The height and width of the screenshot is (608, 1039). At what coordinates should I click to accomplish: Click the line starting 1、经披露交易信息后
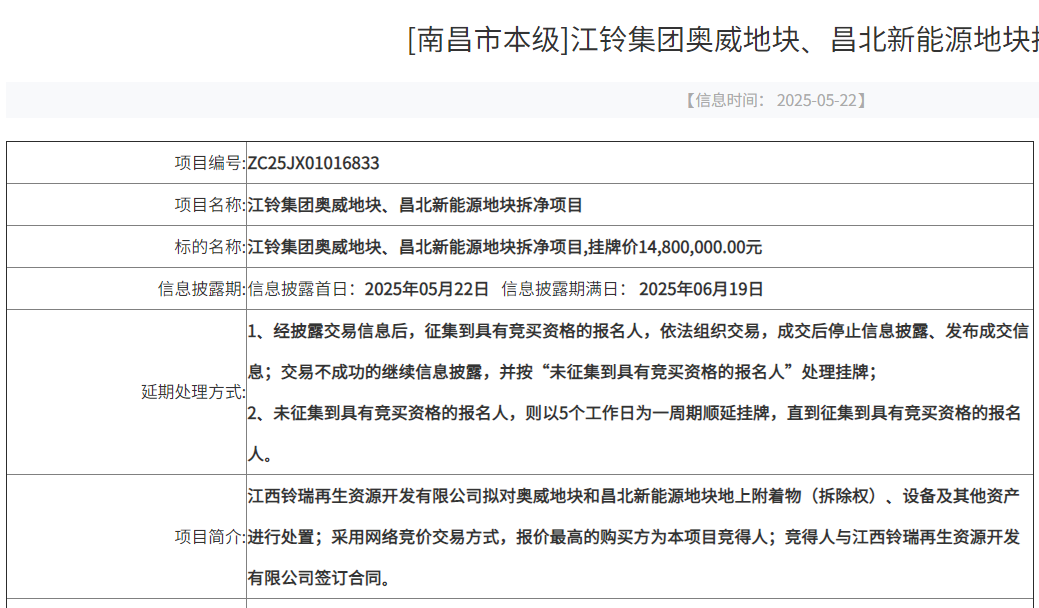(638, 330)
